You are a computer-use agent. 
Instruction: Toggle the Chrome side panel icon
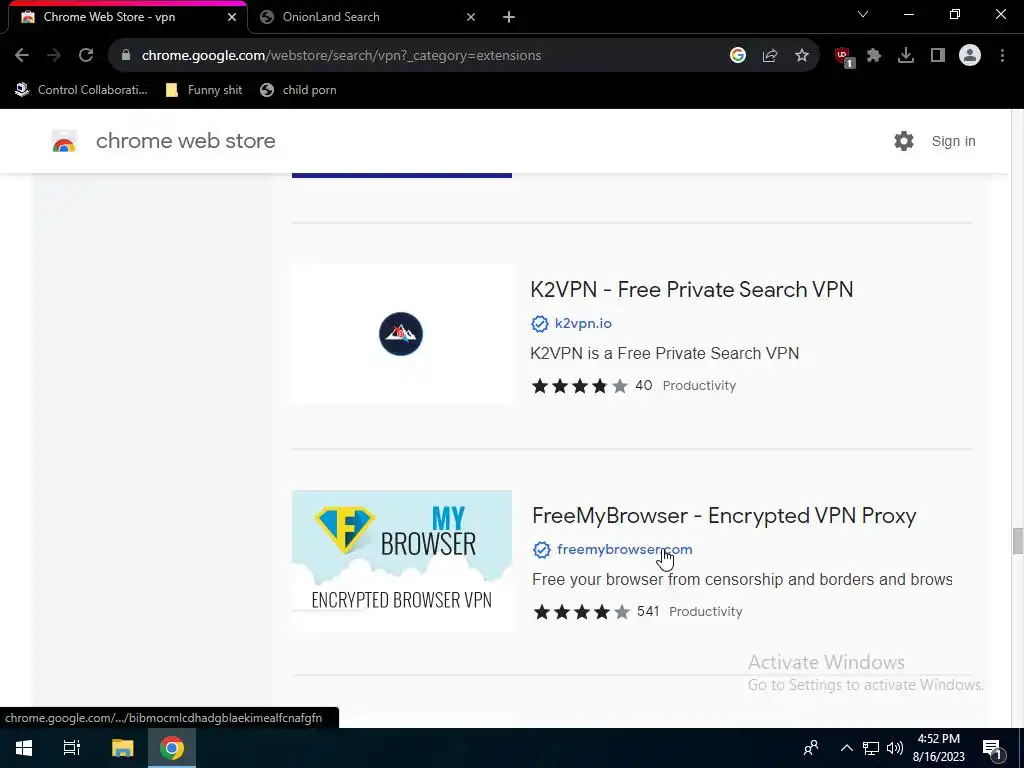938,56
